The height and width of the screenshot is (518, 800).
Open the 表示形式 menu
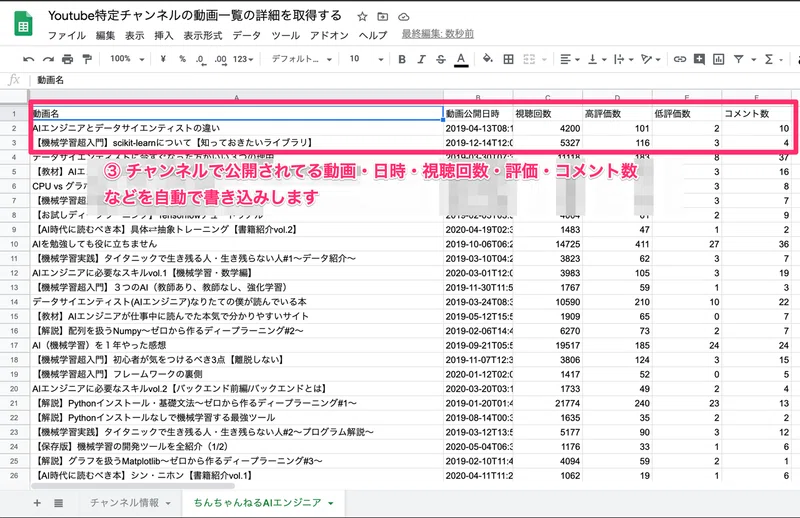(x=203, y=35)
